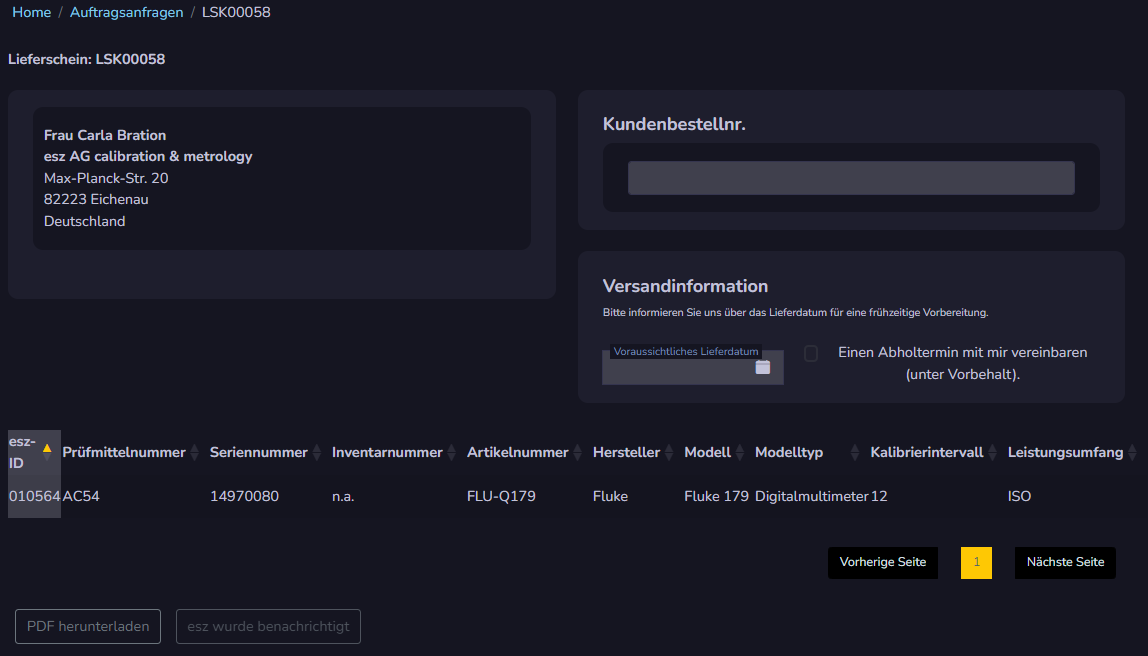Sort by Prüfmittelnummer column arrows
1148x656 pixels.
tap(195, 453)
